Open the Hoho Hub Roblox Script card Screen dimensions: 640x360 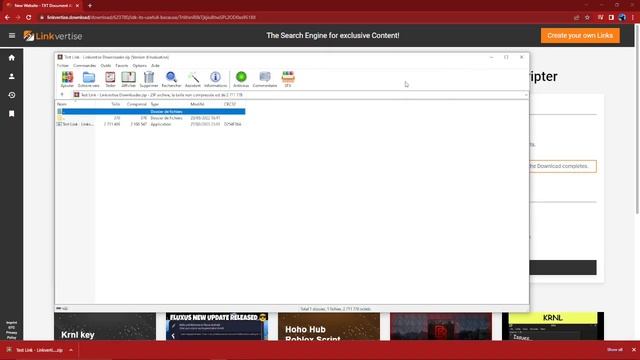pos(329,327)
